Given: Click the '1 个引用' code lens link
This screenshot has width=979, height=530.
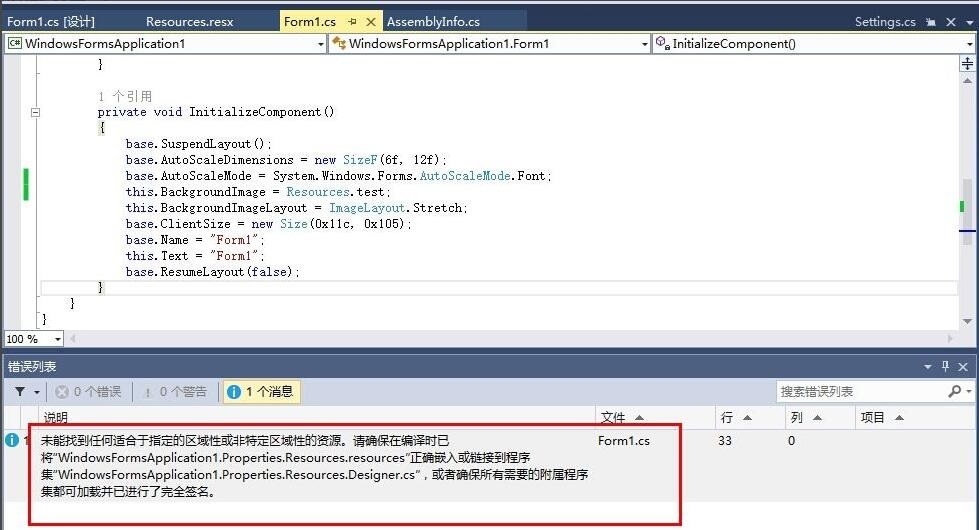Looking at the screenshot, I should point(125,96).
